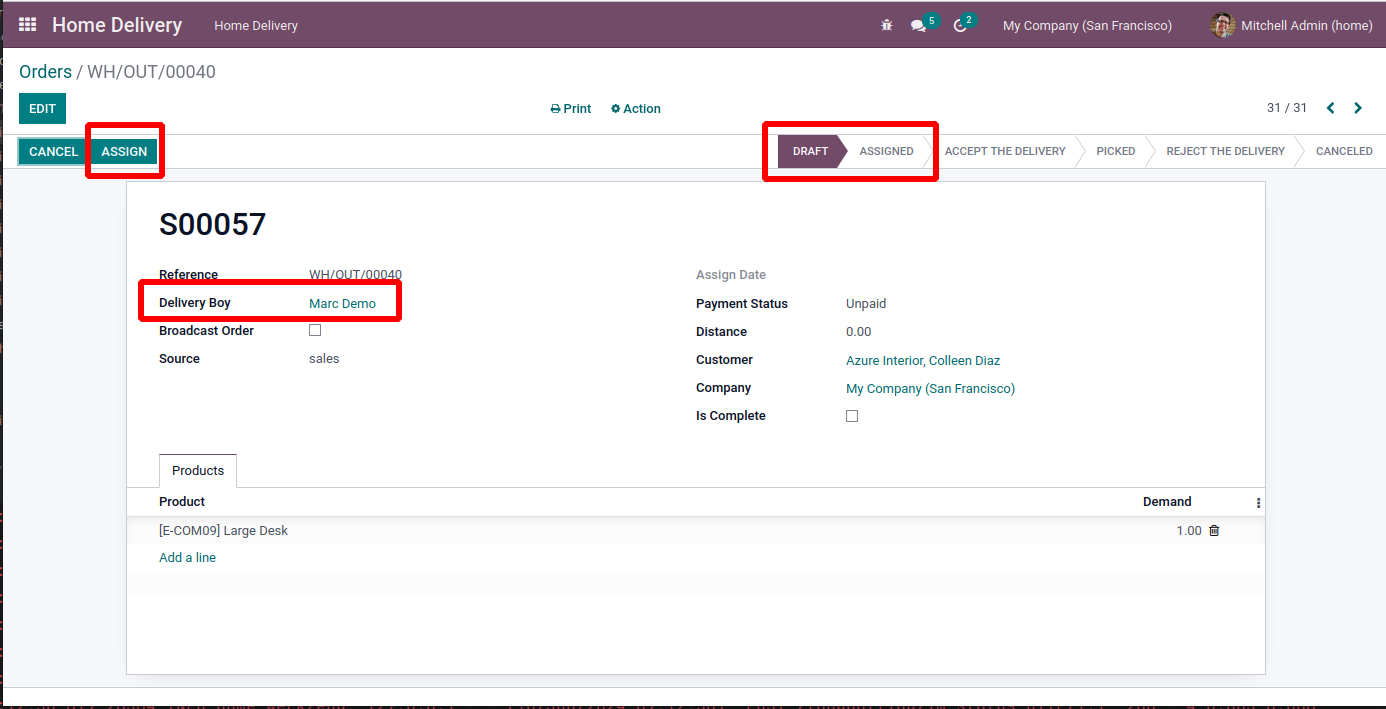Click the Canceled status stage
This screenshot has height=709, width=1386.
(x=1344, y=151)
